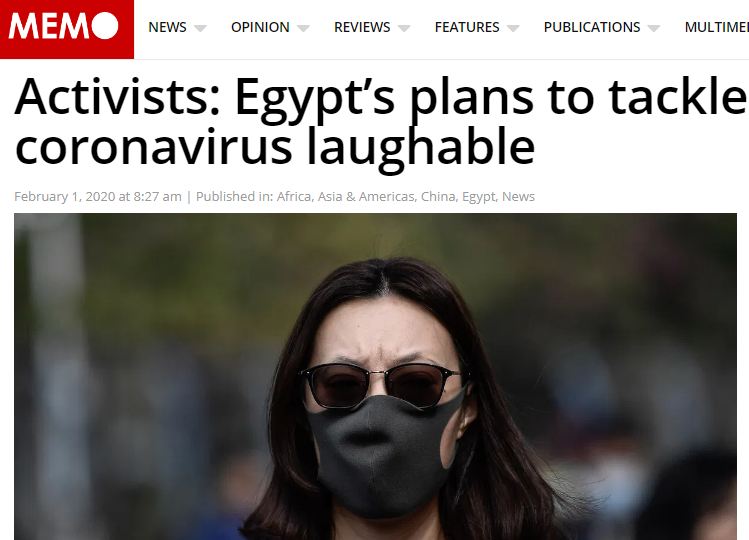Expand the FEATURES dropdown arrow

(x=513, y=28)
